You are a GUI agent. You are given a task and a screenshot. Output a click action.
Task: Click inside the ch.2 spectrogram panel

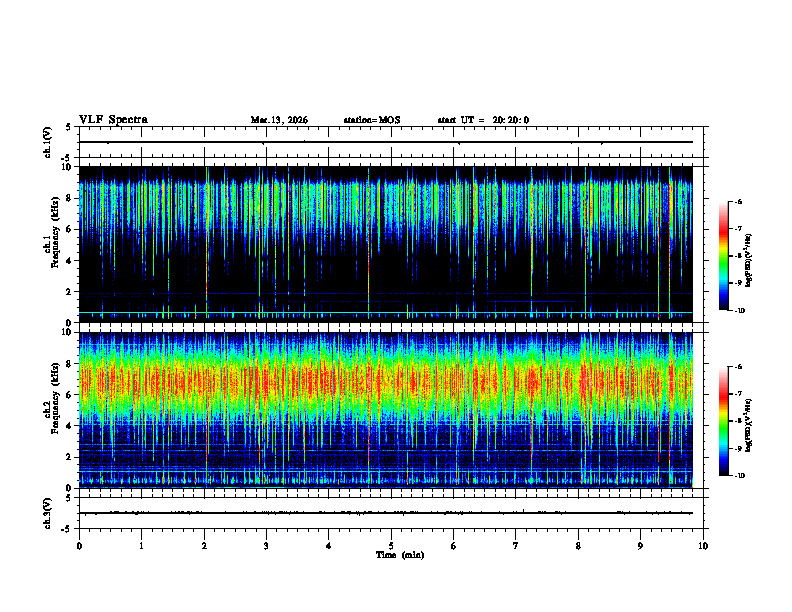point(386,410)
